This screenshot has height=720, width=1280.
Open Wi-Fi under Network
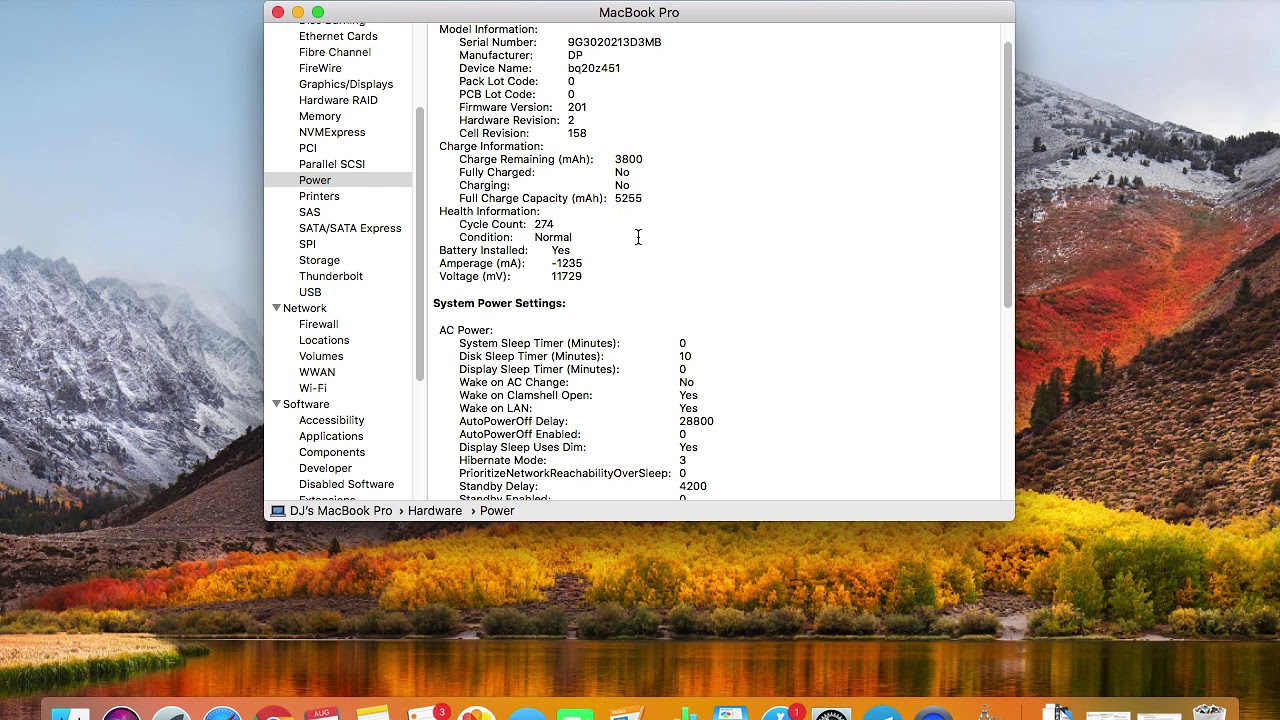pos(313,388)
